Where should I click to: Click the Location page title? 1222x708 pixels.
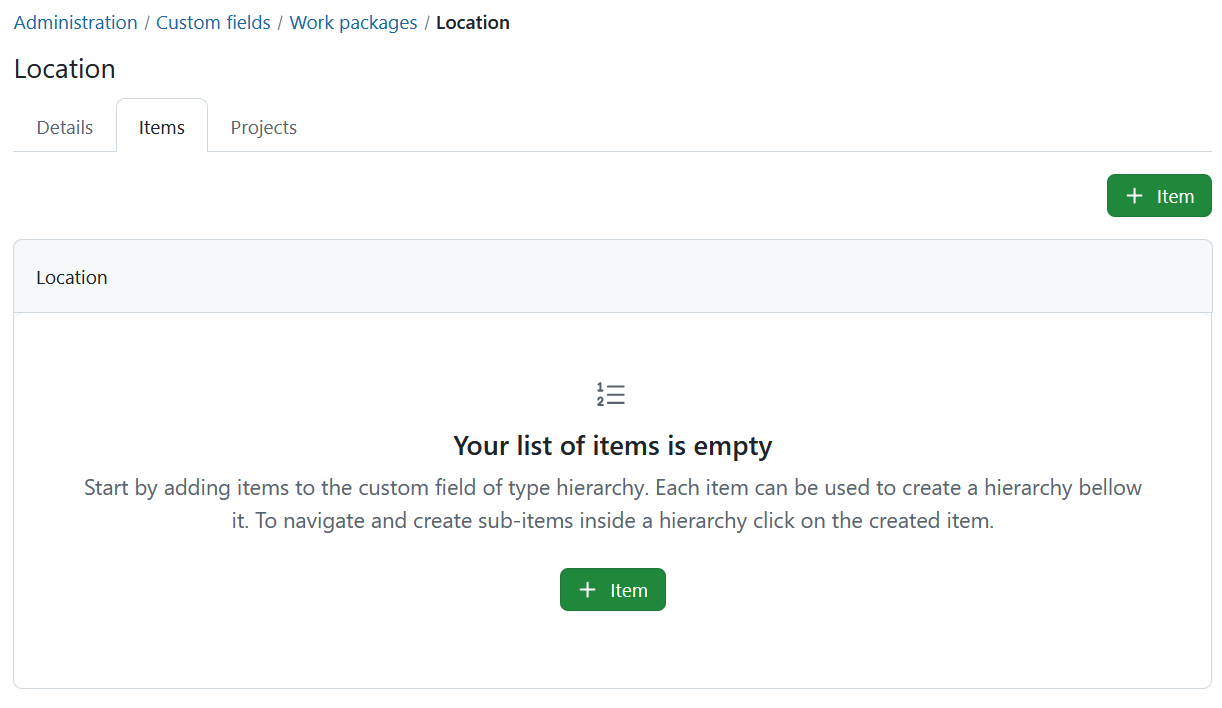(x=65, y=69)
